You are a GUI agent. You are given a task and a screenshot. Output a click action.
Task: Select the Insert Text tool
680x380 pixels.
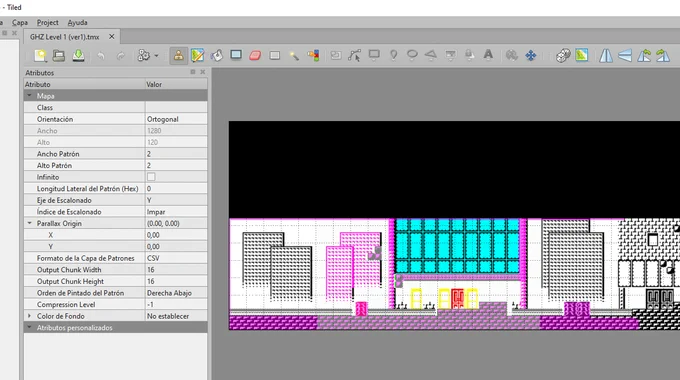click(488, 55)
